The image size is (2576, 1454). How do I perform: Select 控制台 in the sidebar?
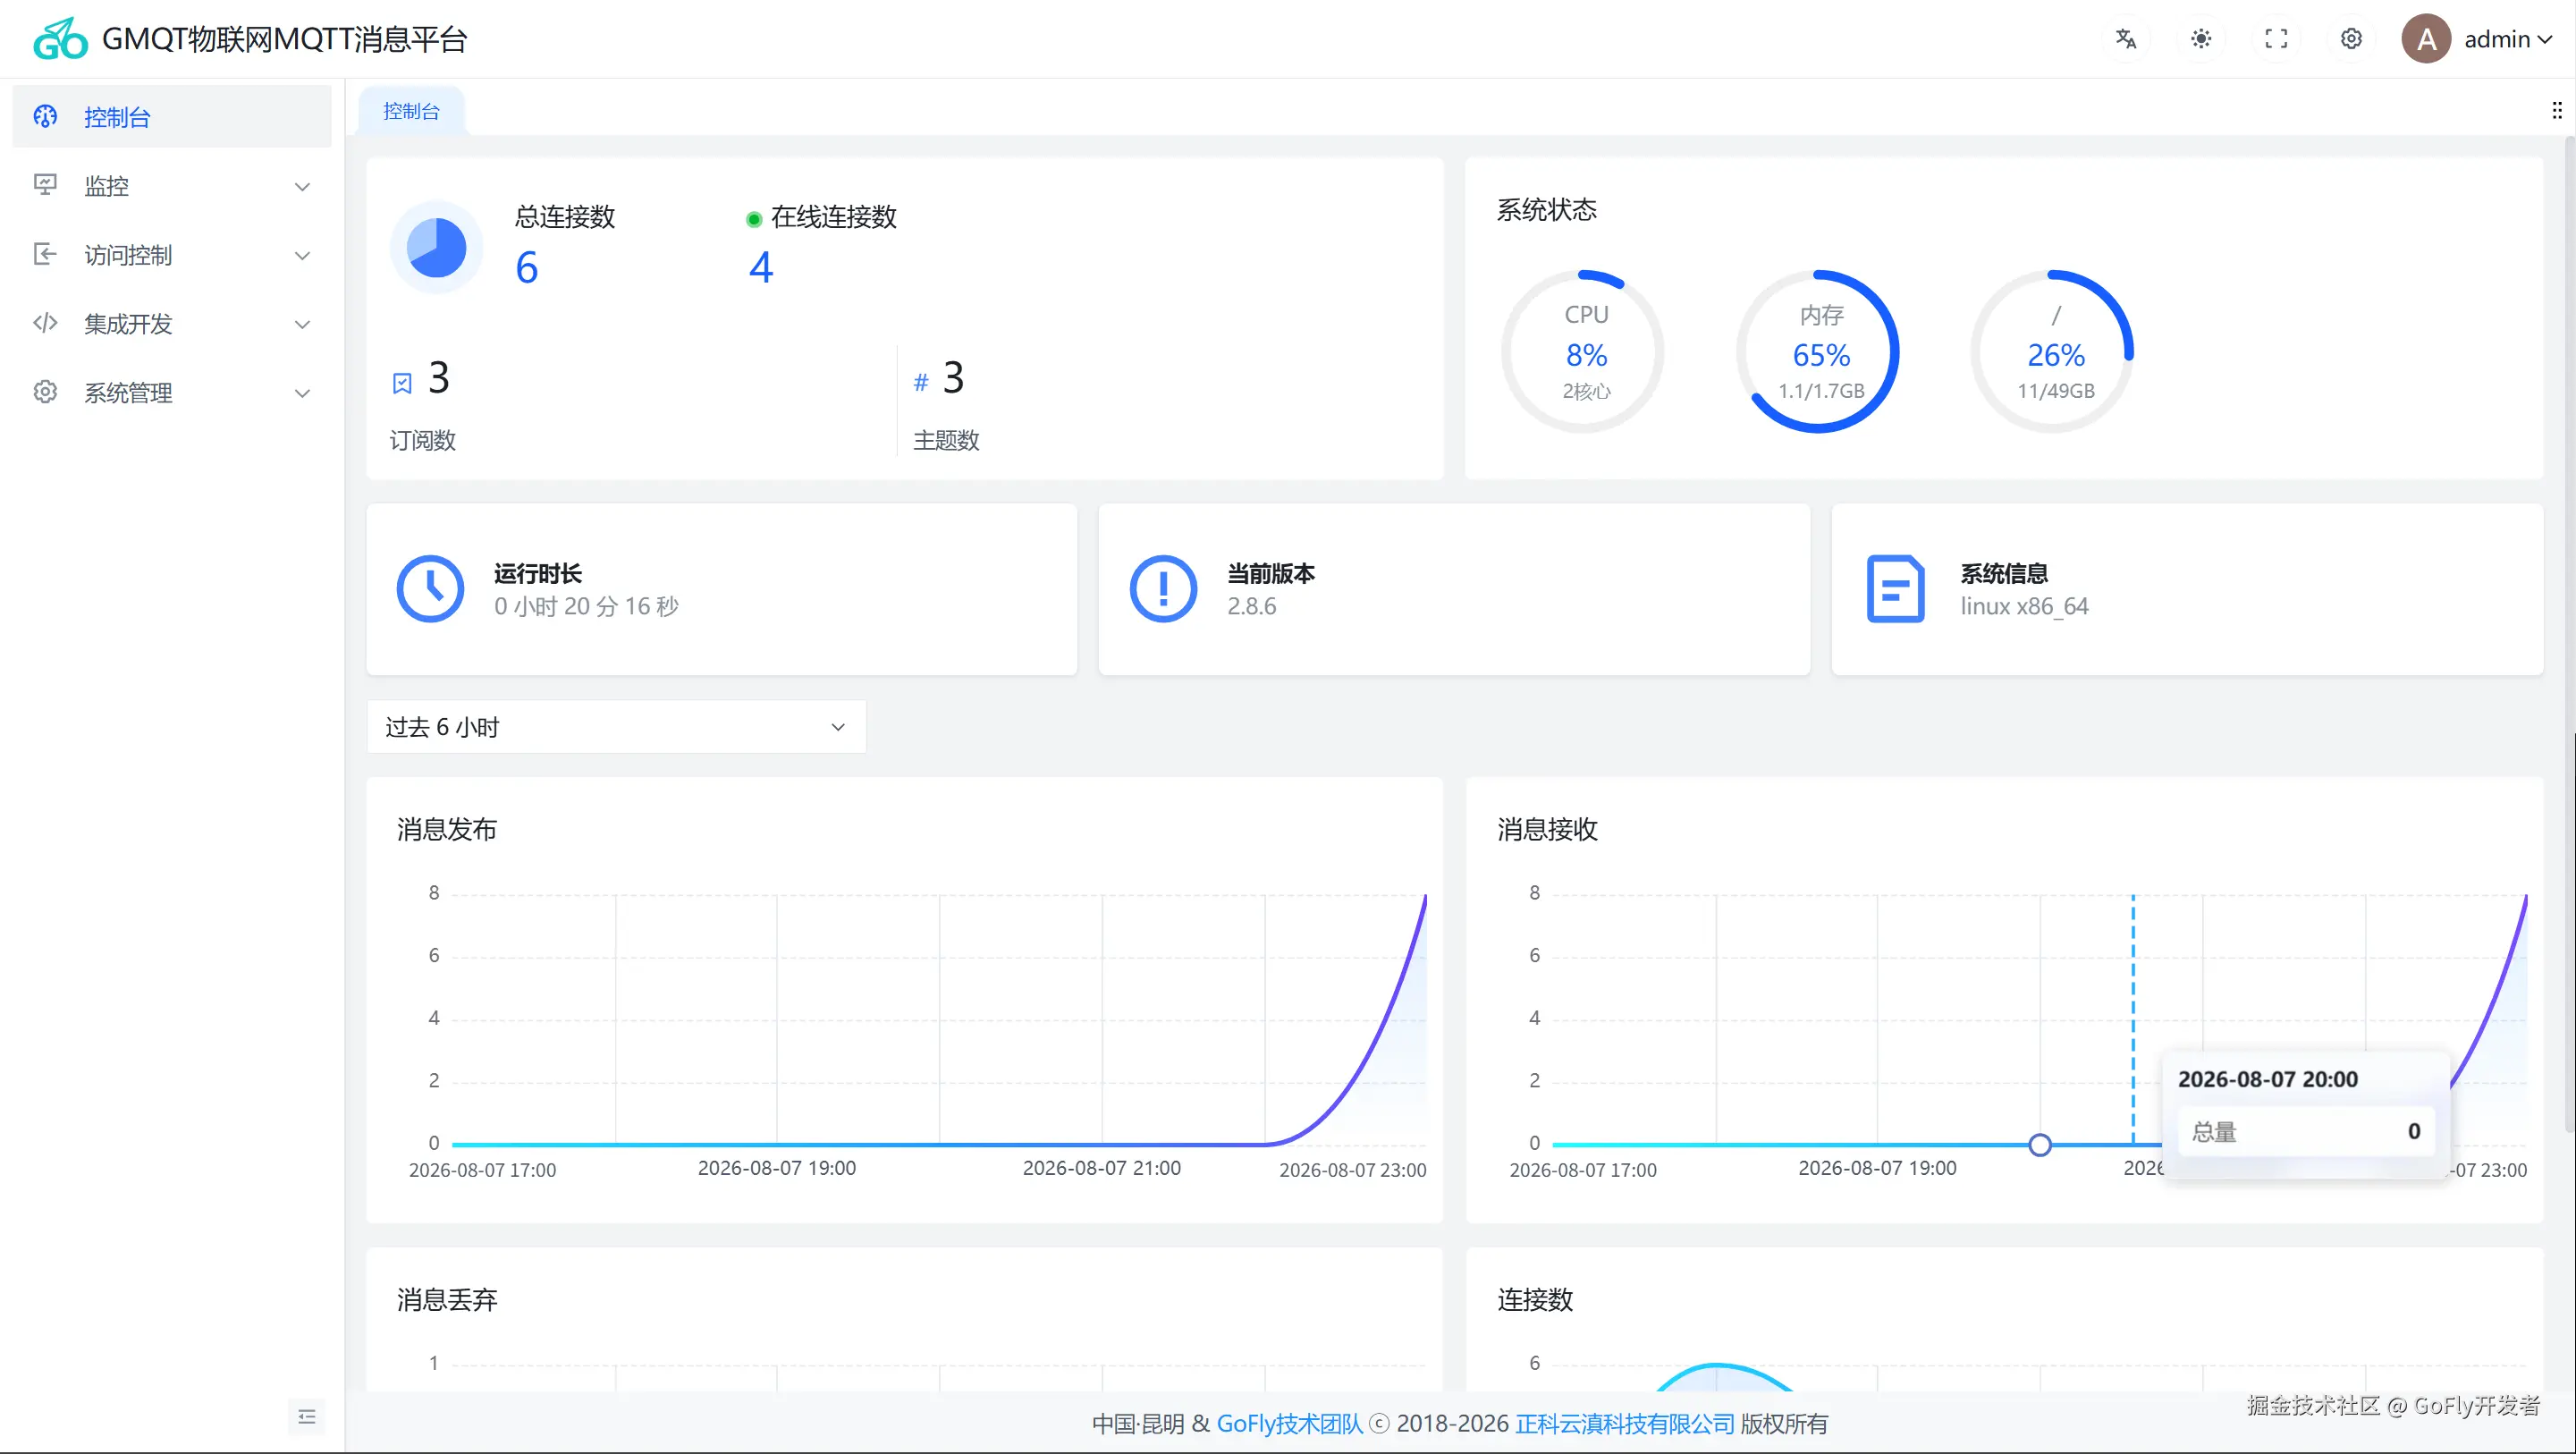[172, 117]
